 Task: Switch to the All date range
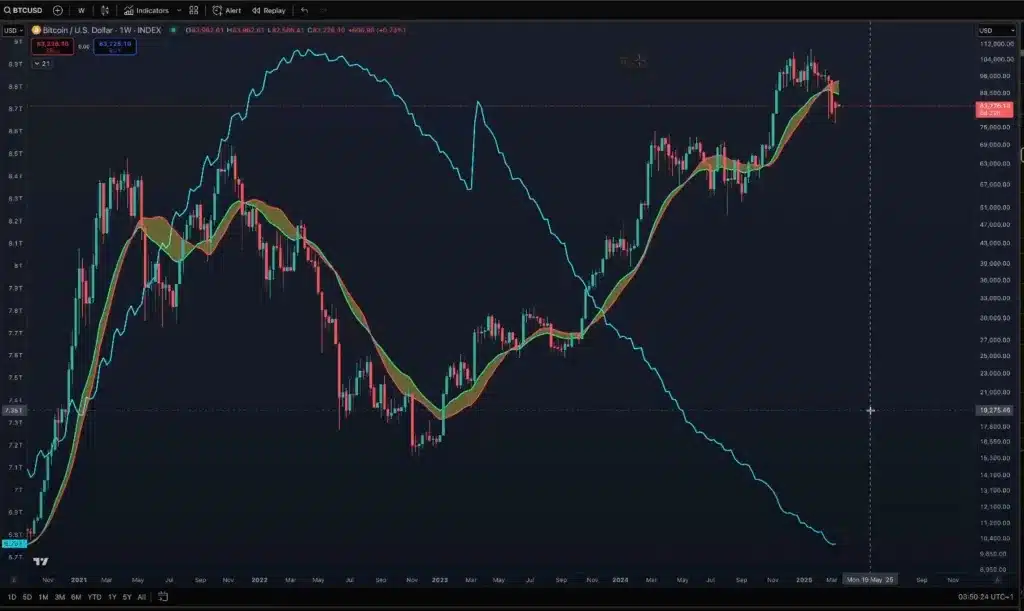(x=141, y=597)
